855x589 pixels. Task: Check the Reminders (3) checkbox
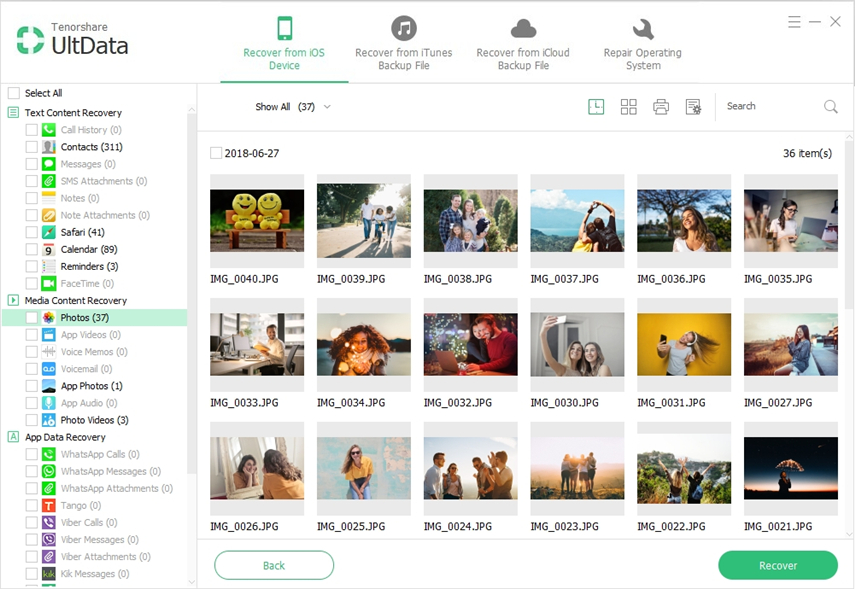pos(32,266)
